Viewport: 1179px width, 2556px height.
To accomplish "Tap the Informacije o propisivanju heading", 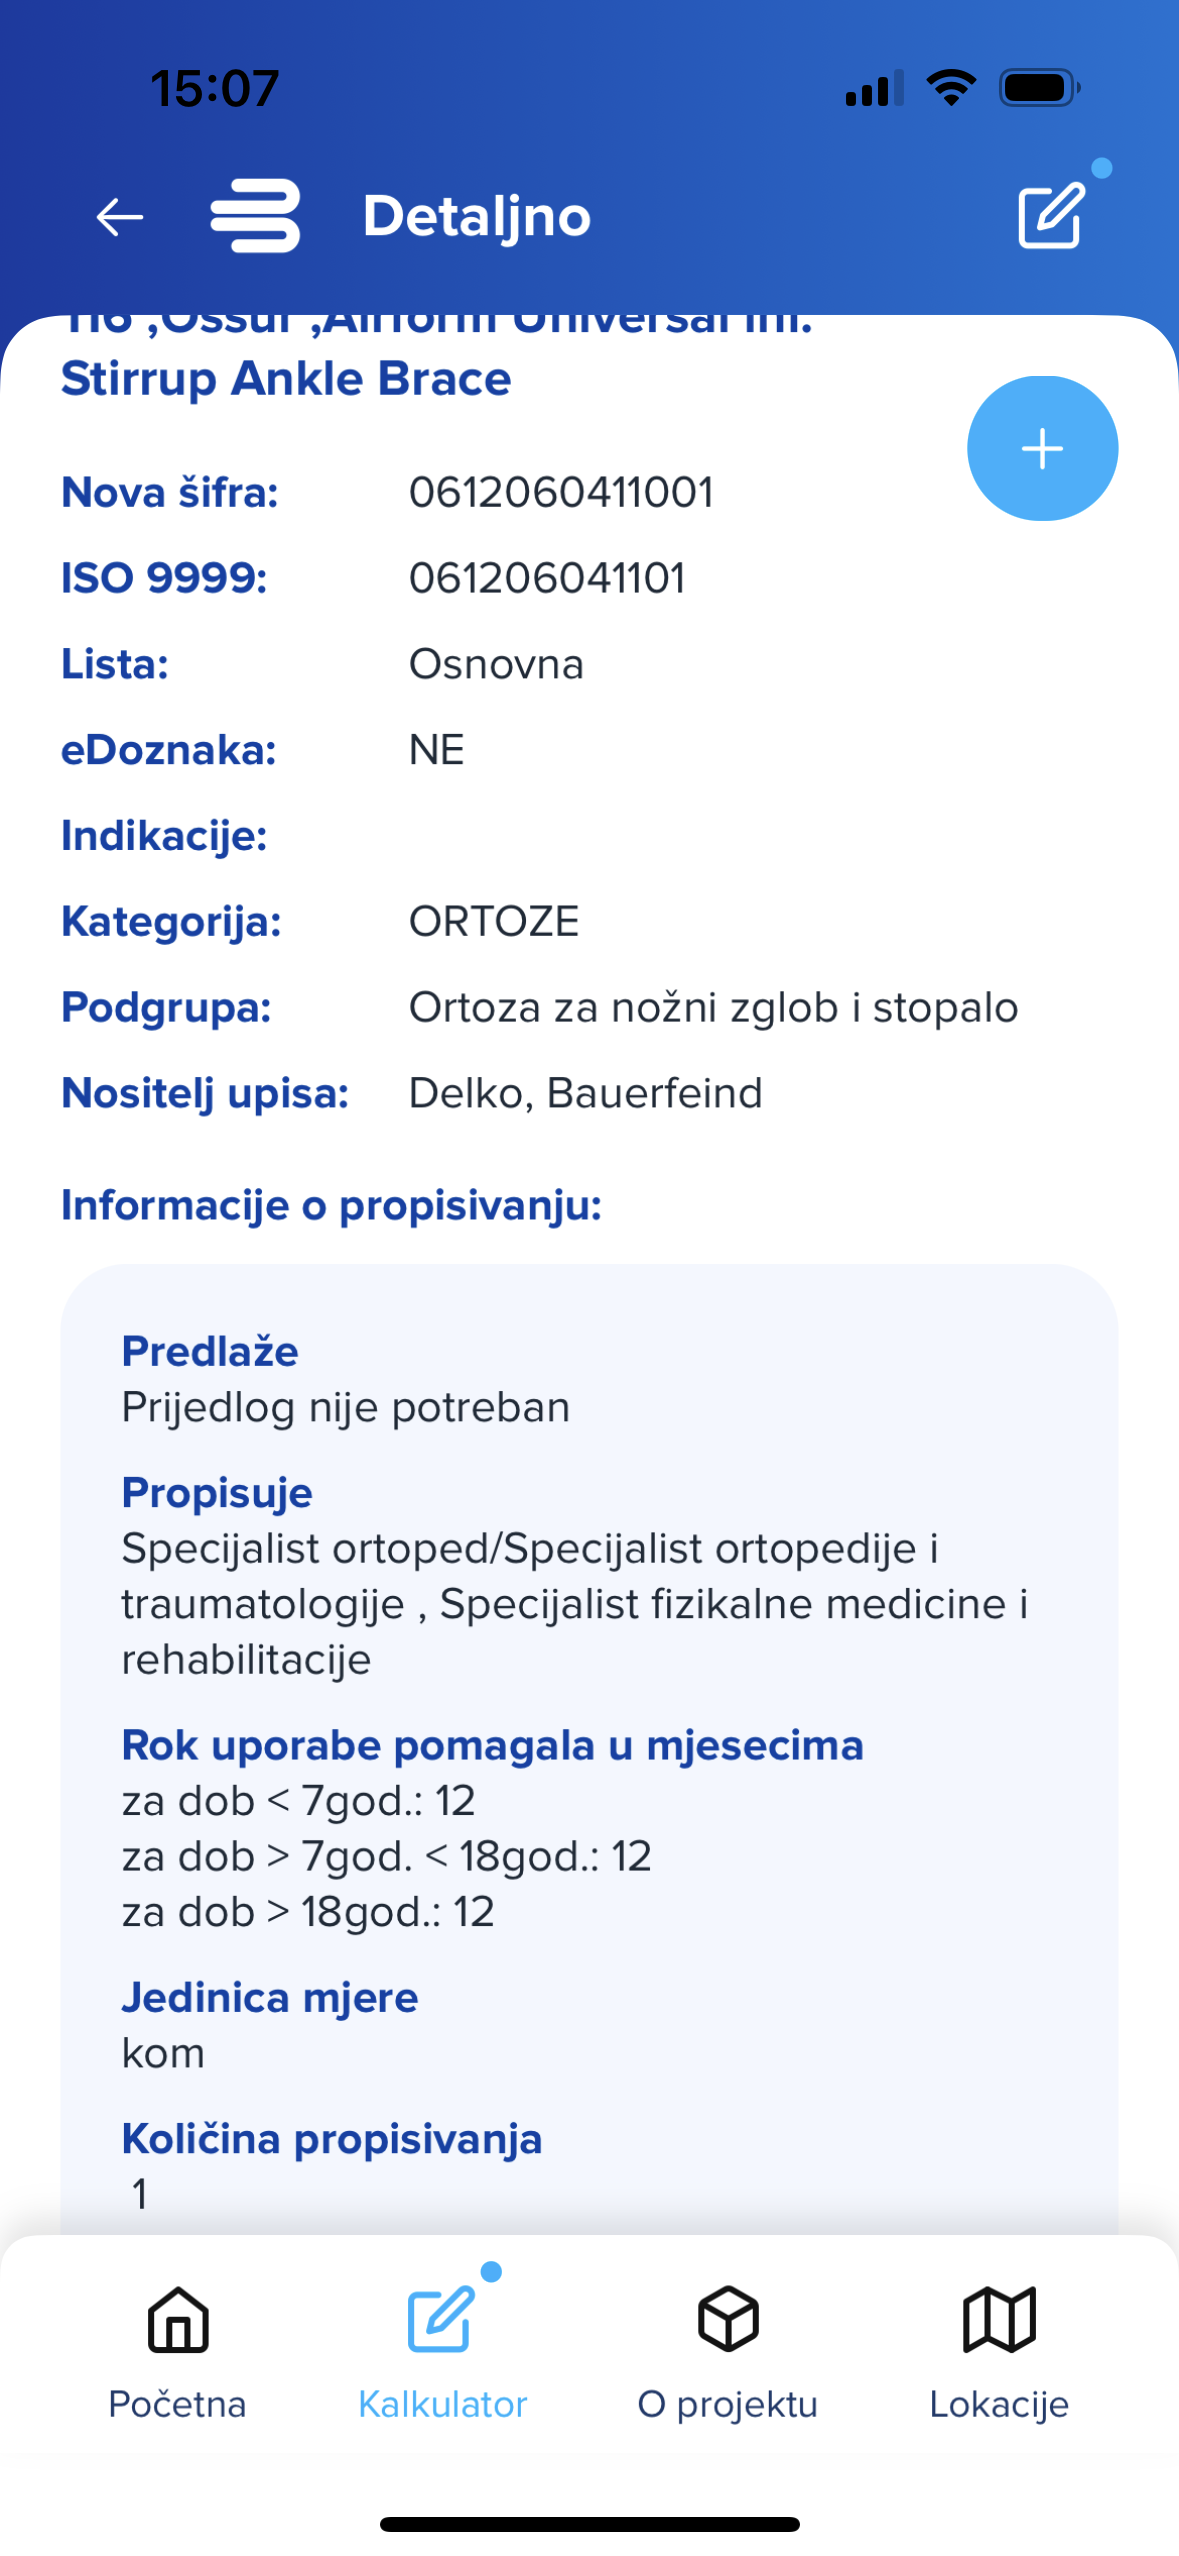I will coord(331,1205).
